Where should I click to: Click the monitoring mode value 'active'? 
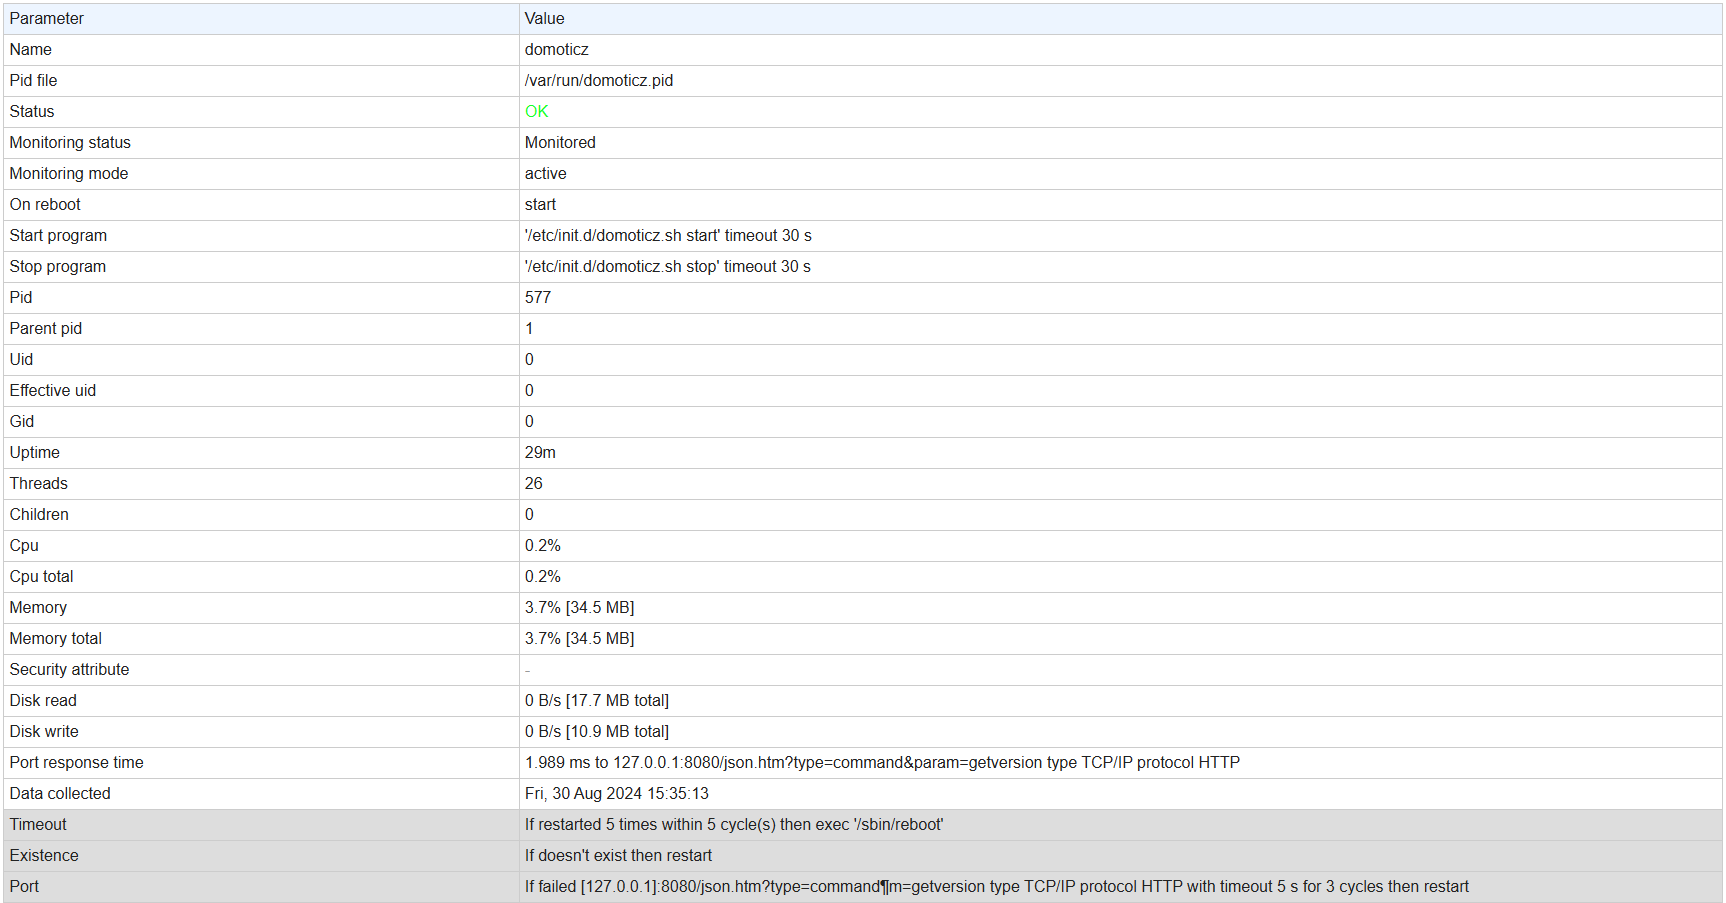tap(546, 174)
